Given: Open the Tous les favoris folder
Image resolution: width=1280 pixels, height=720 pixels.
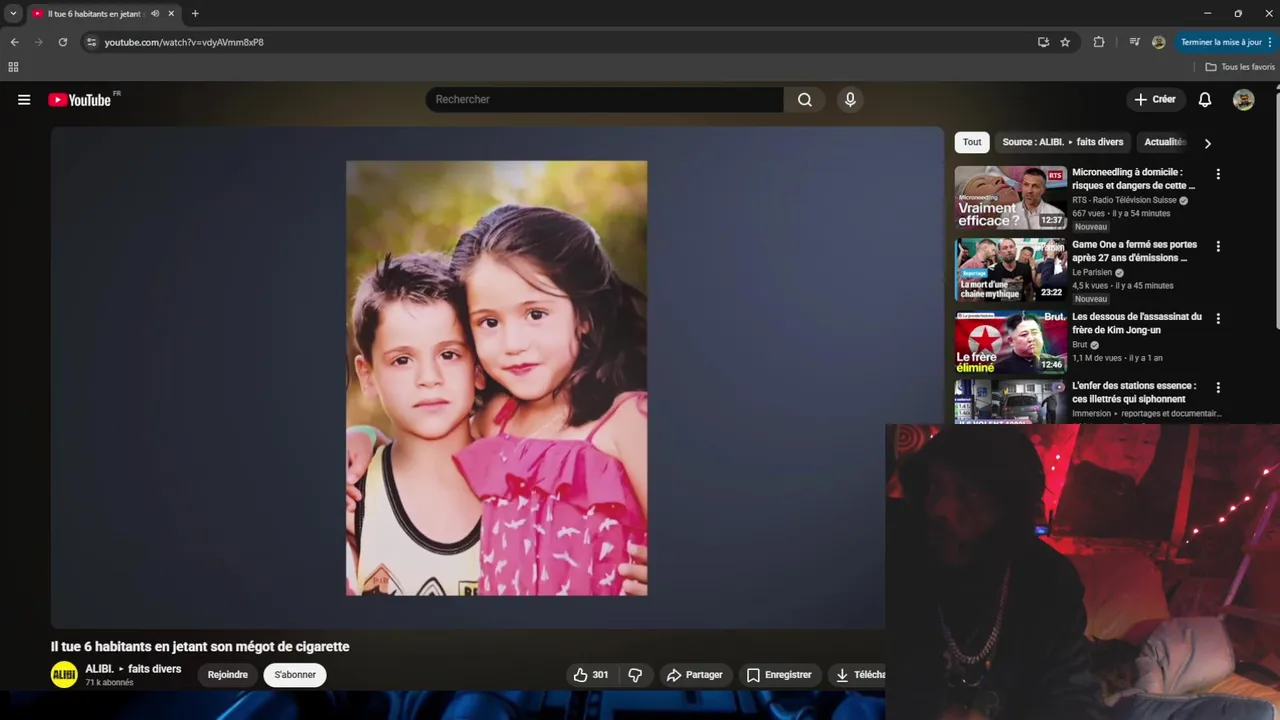Looking at the screenshot, I should tap(1240, 67).
